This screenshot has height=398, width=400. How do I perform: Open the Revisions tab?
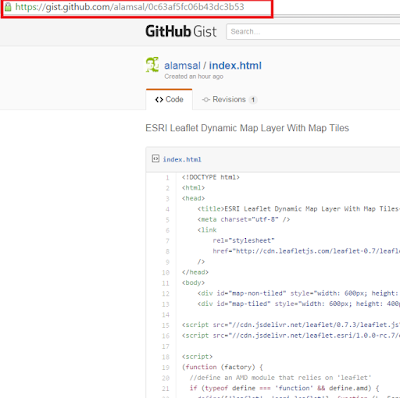click(x=229, y=99)
